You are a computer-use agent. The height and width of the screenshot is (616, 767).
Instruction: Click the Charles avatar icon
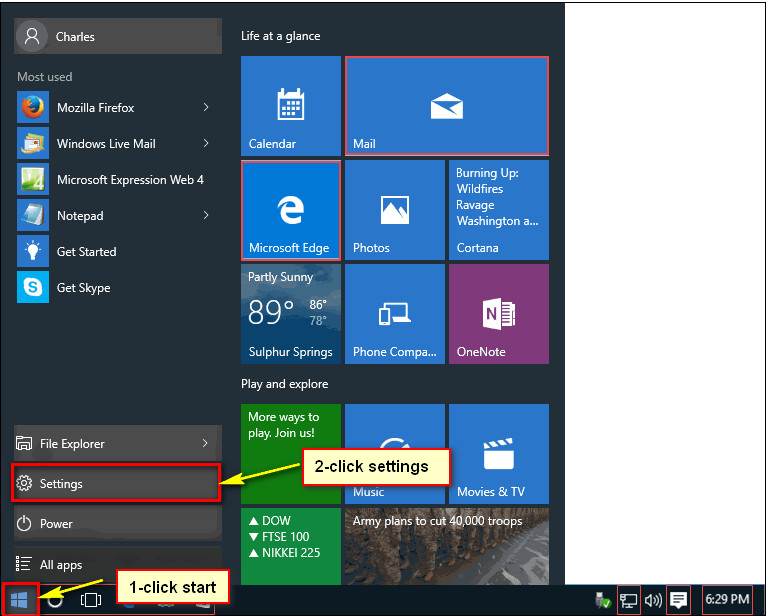click(x=32, y=36)
